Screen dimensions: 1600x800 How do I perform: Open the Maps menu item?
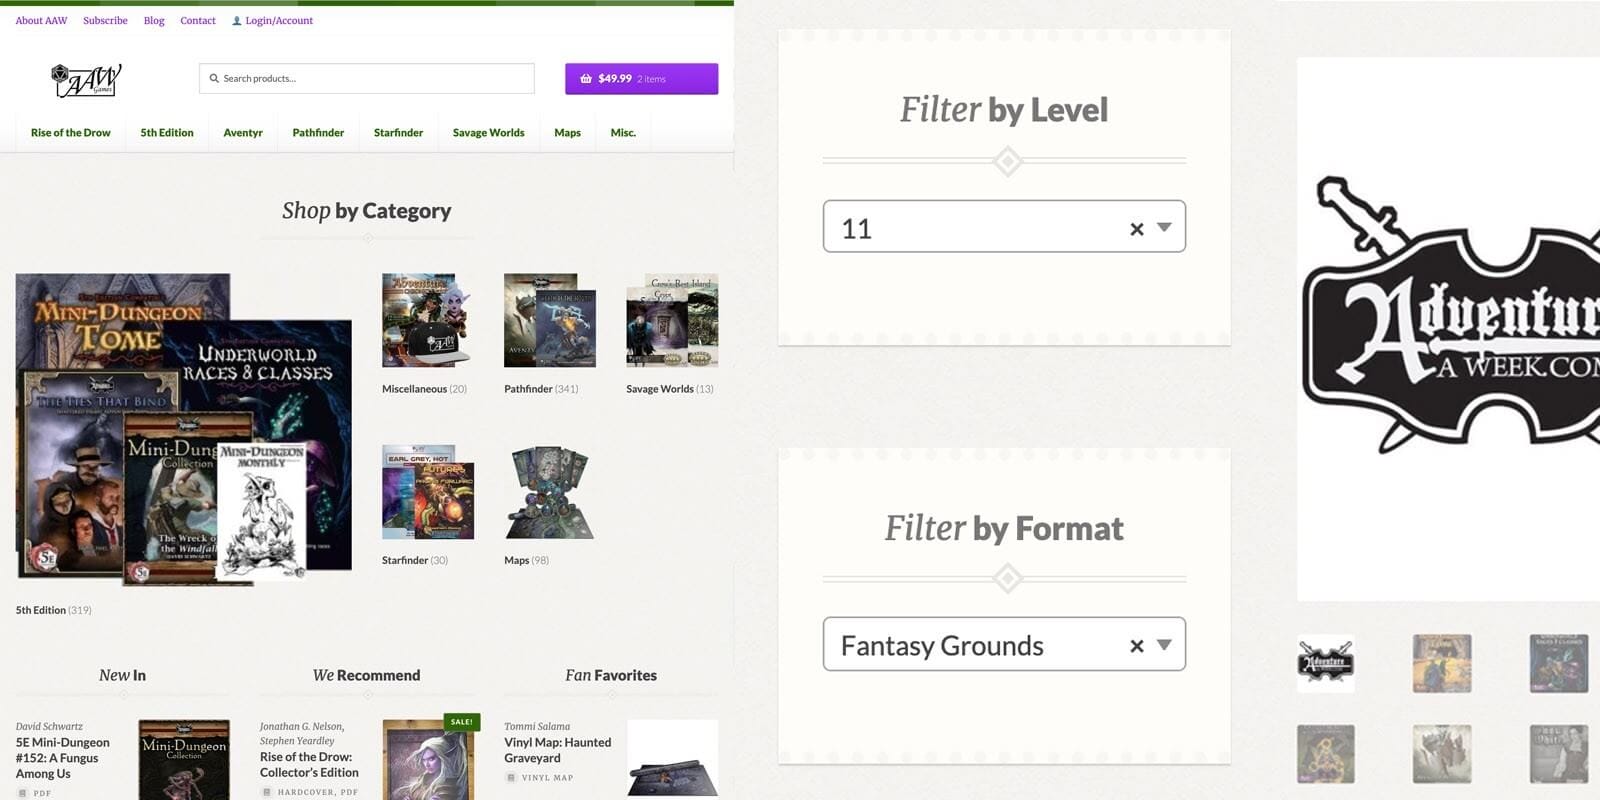tap(567, 132)
